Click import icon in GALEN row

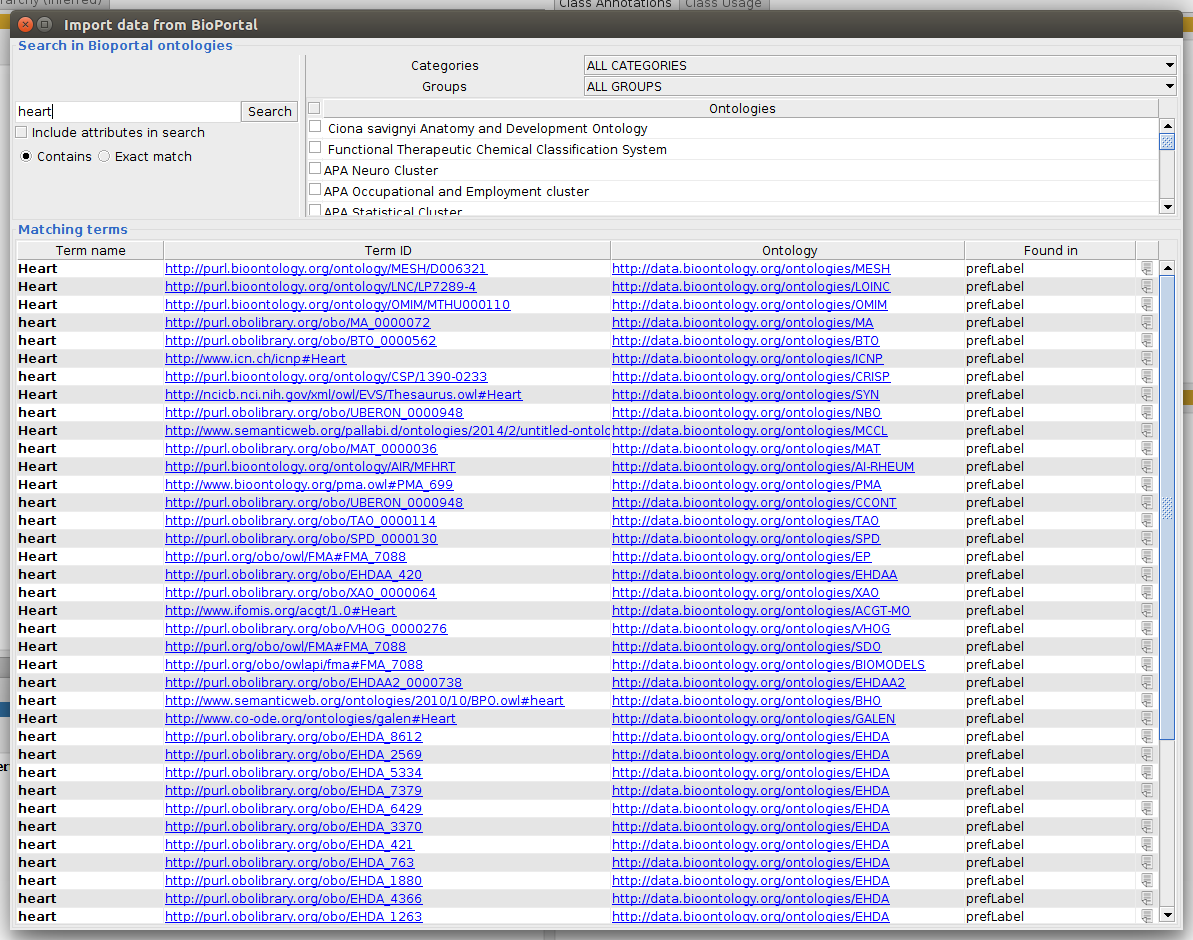tap(1147, 719)
